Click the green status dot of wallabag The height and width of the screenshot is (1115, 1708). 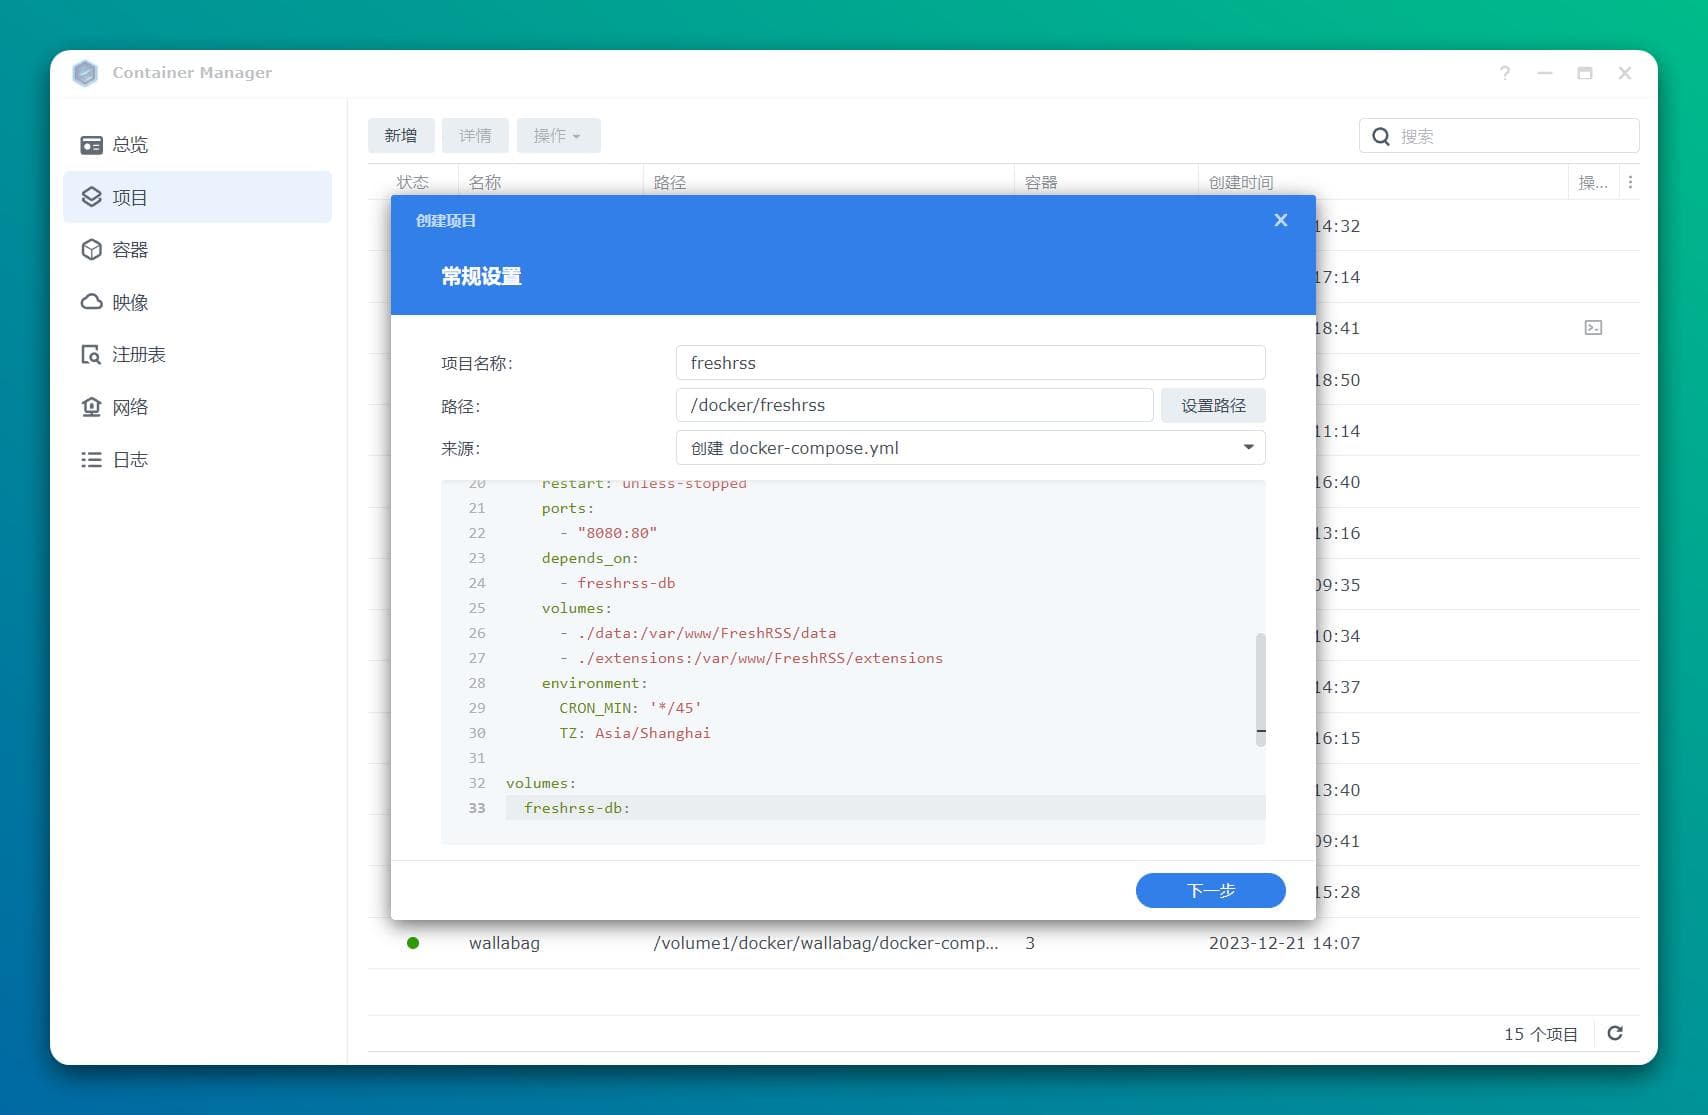413,943
